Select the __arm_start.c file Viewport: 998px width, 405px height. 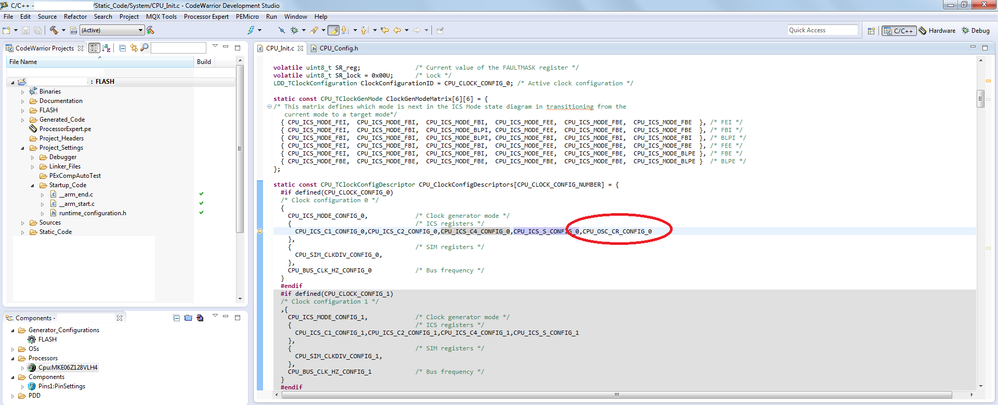[72, 204]
